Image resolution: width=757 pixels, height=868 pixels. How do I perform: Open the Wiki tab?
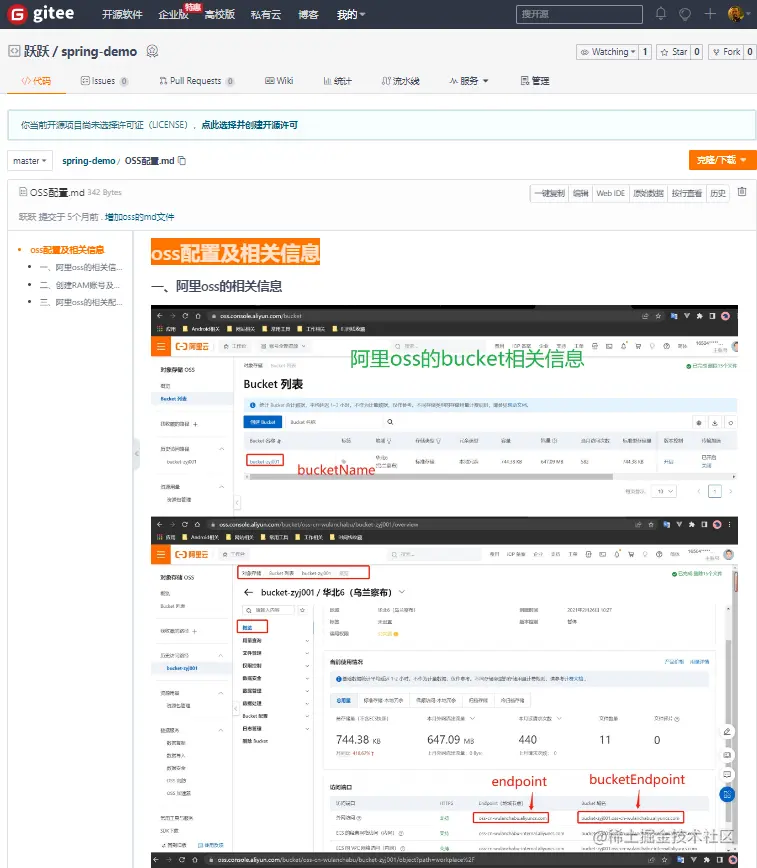[x=279, y=81]
